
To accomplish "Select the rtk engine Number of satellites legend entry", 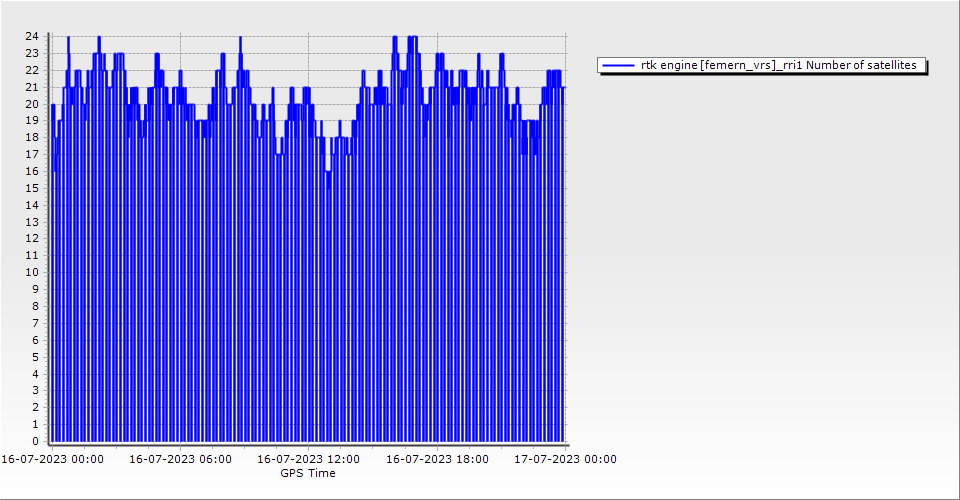I will 778,65.
